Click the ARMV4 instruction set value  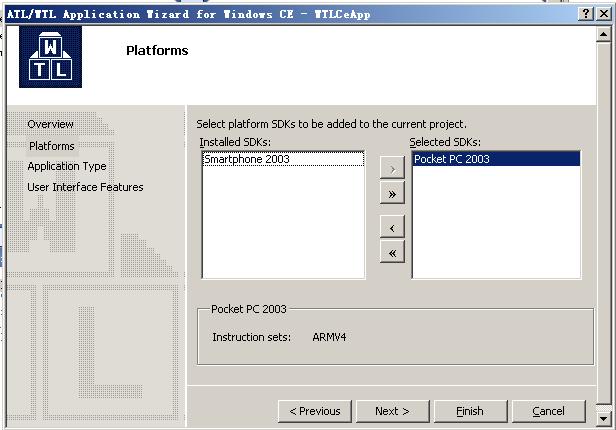click(x=329, y=337)
